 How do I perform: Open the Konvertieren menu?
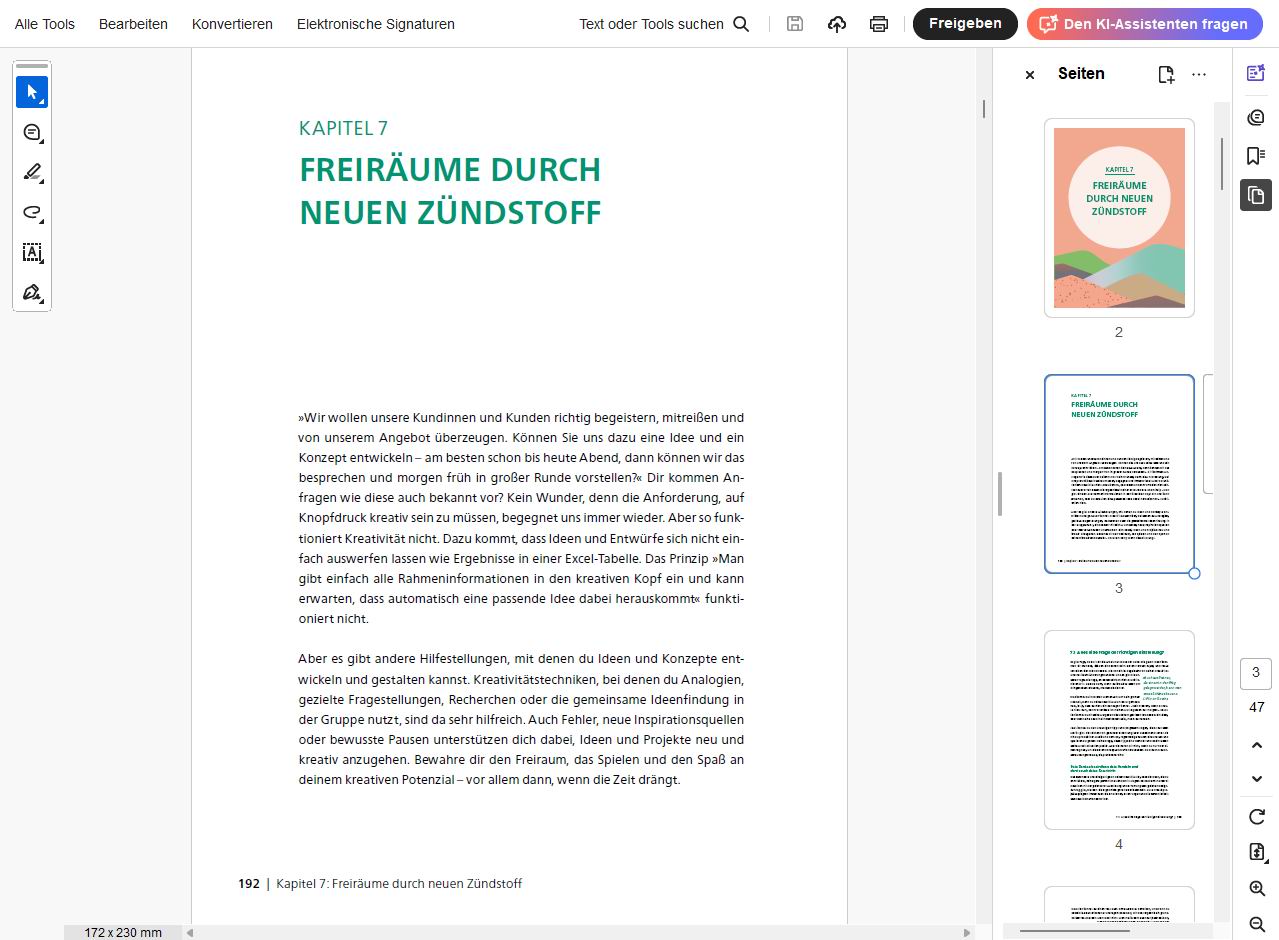pos(232,24)
